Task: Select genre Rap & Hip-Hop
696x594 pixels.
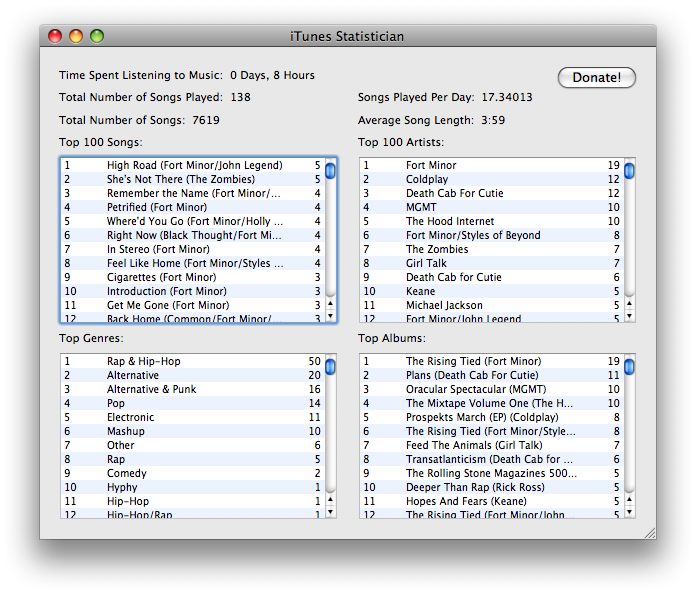Action: pyautogui.click(x=193, y=361)
